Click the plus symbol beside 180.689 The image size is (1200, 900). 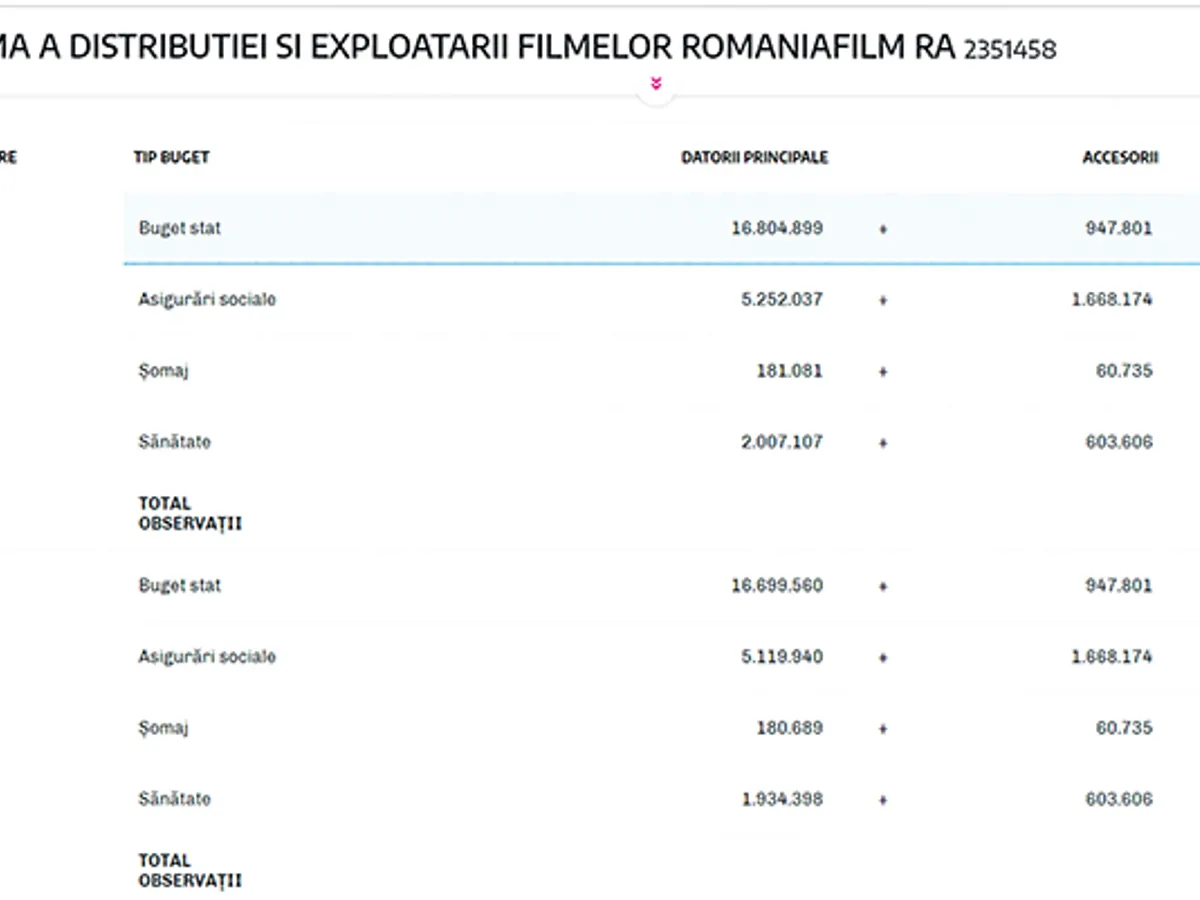click(882, 729)
